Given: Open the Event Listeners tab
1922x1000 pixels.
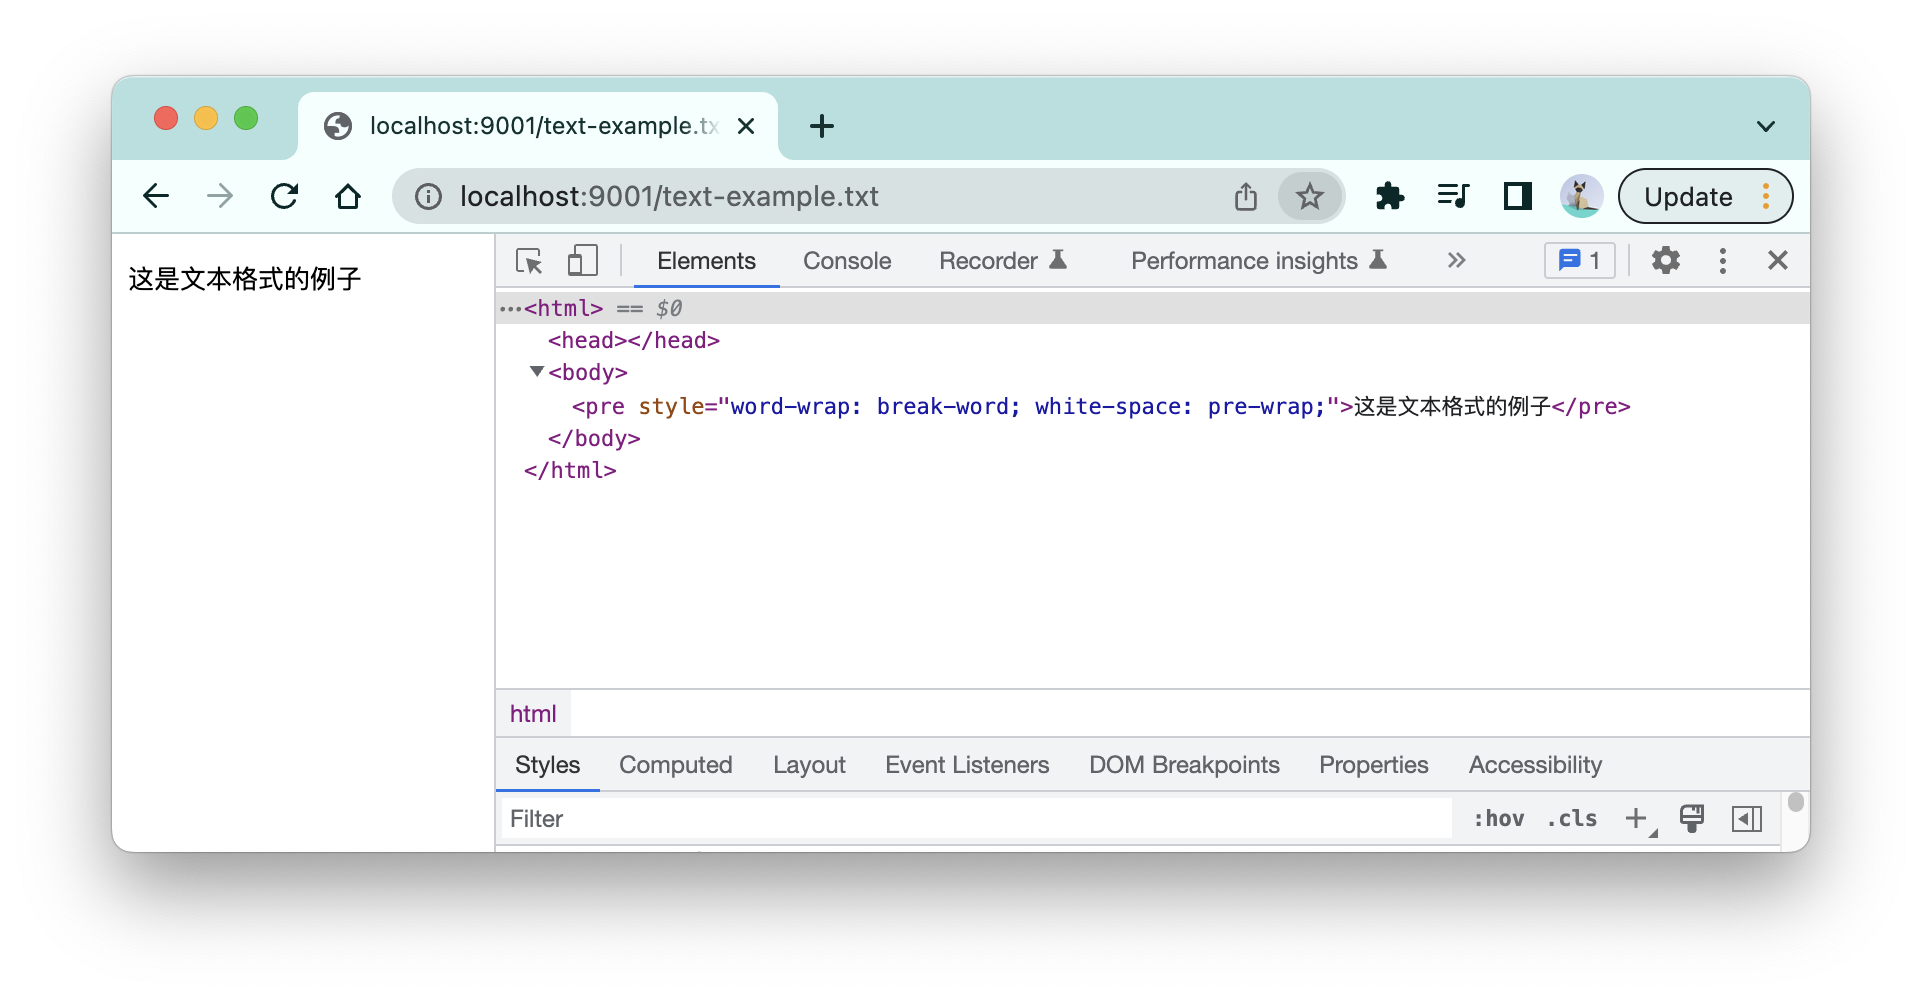Looking at the screenshot, I should point(967,765).
